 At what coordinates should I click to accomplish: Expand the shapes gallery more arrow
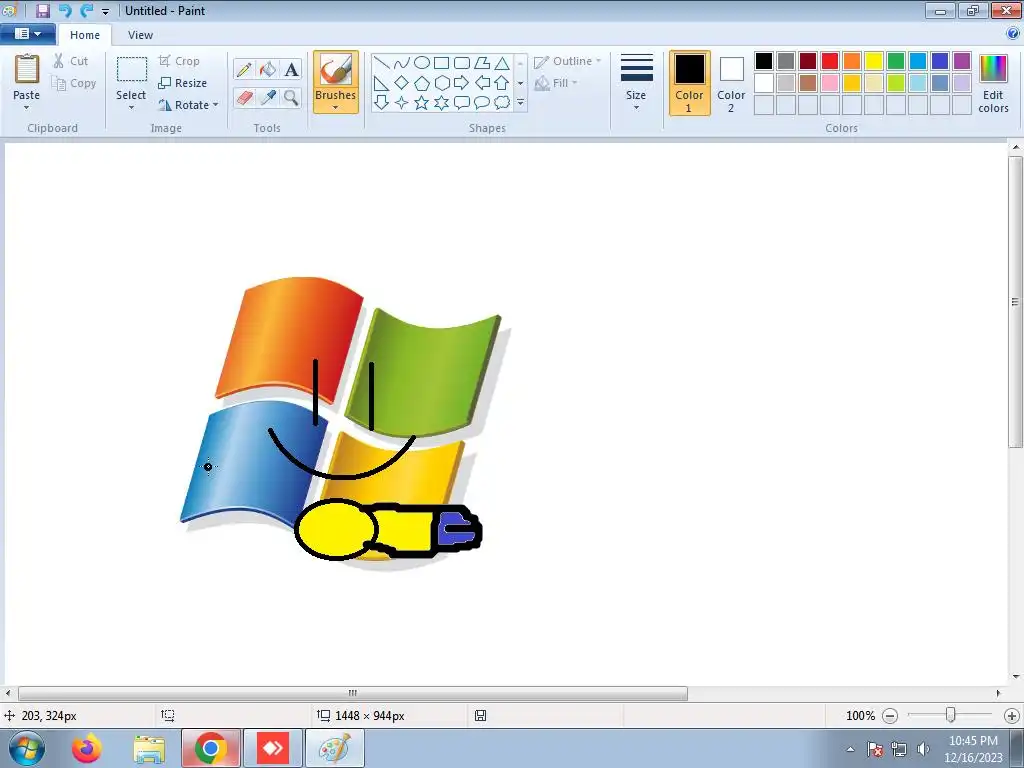click(x=520, y=103)
